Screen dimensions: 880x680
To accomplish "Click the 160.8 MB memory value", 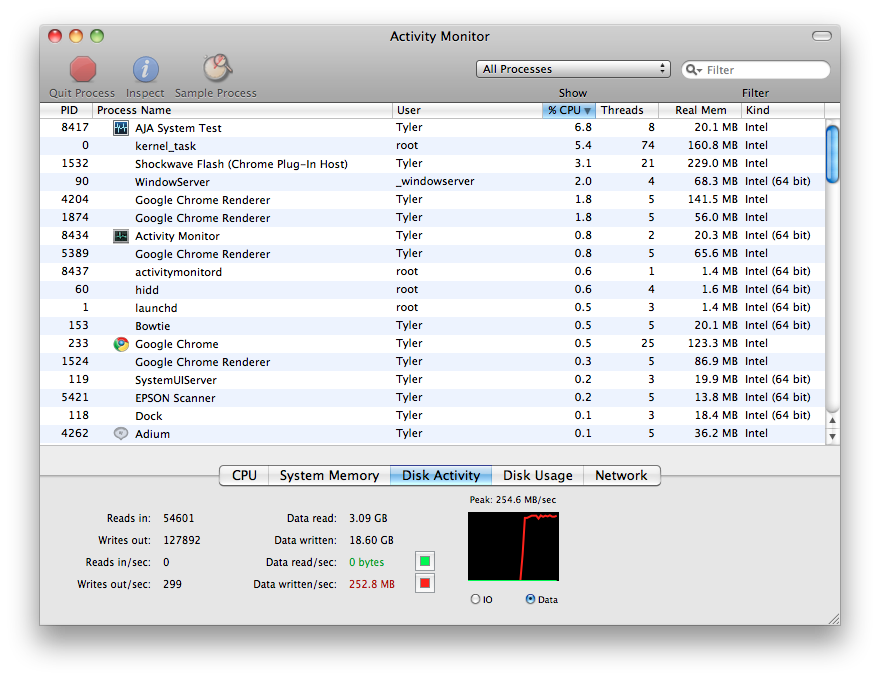I will coord(712,145).
